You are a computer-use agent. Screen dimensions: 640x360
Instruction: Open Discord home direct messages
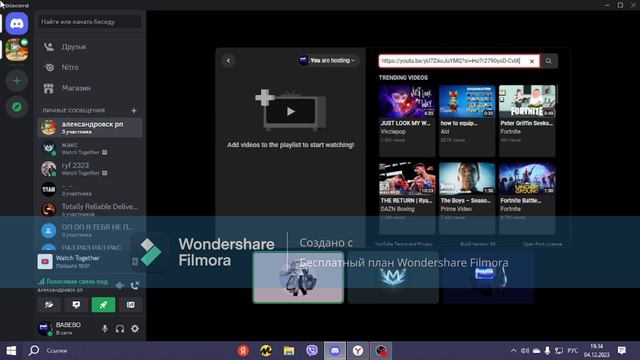17,23
